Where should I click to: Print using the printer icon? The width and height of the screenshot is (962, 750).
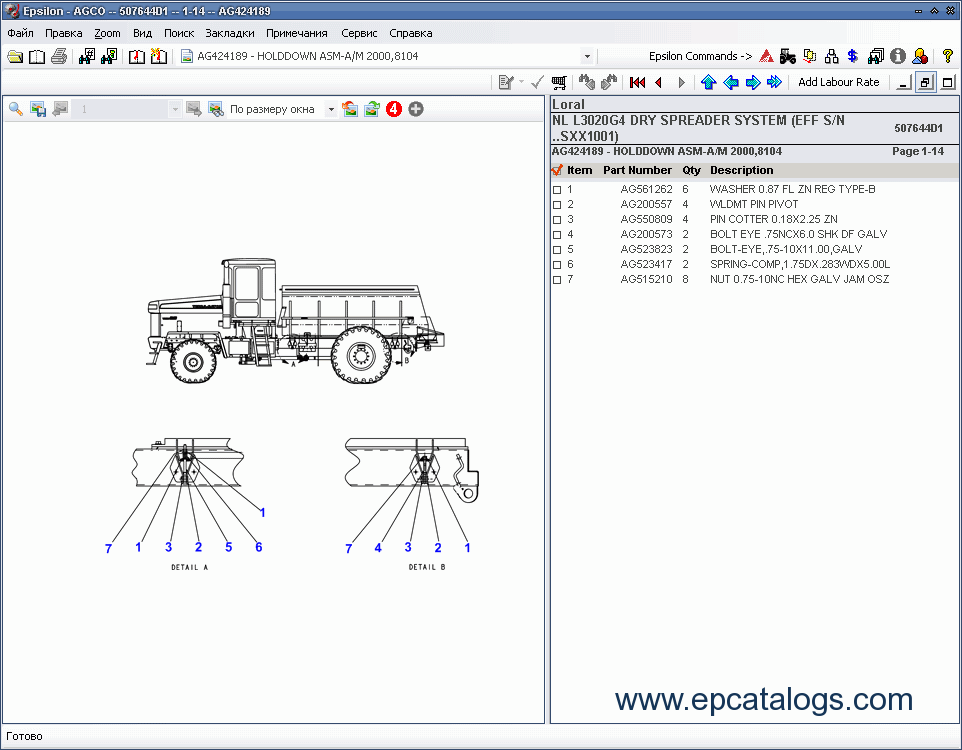(59, 56)
